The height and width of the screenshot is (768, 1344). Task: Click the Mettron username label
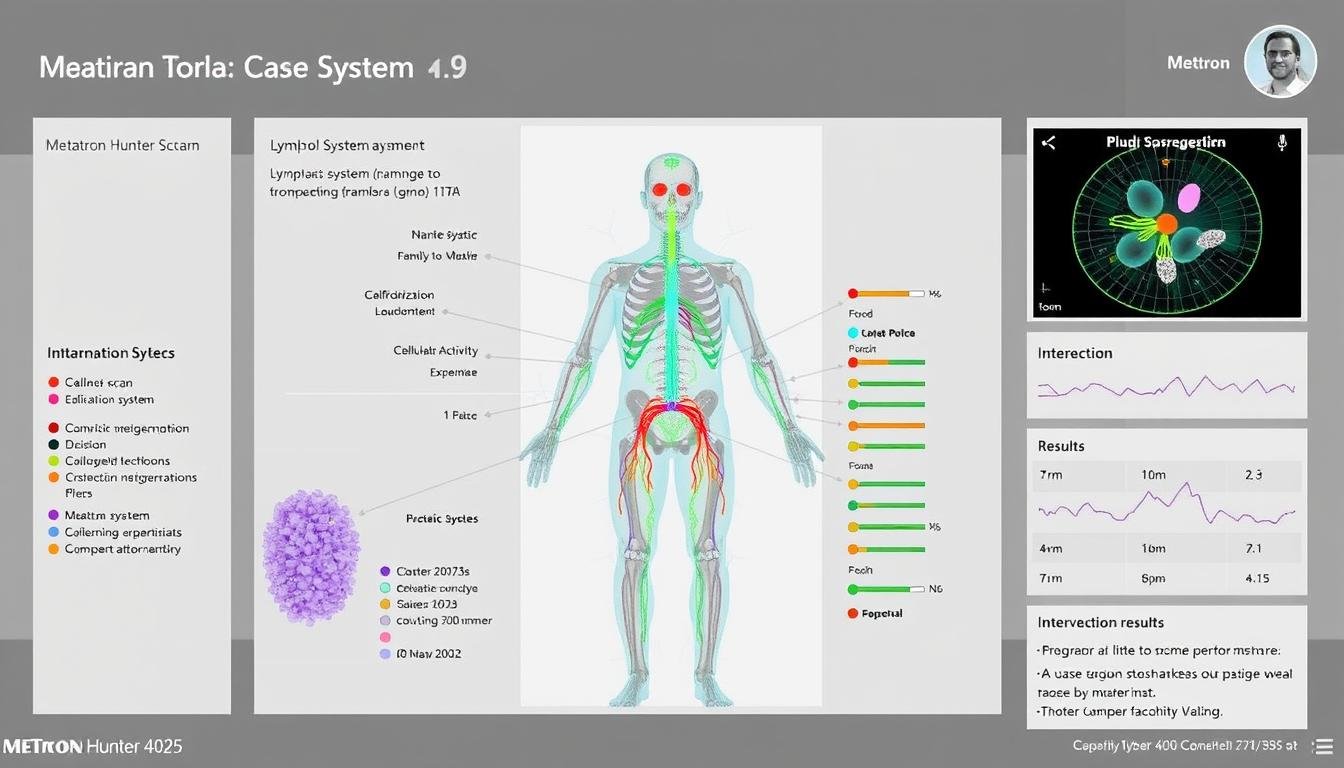(1198, 62)
